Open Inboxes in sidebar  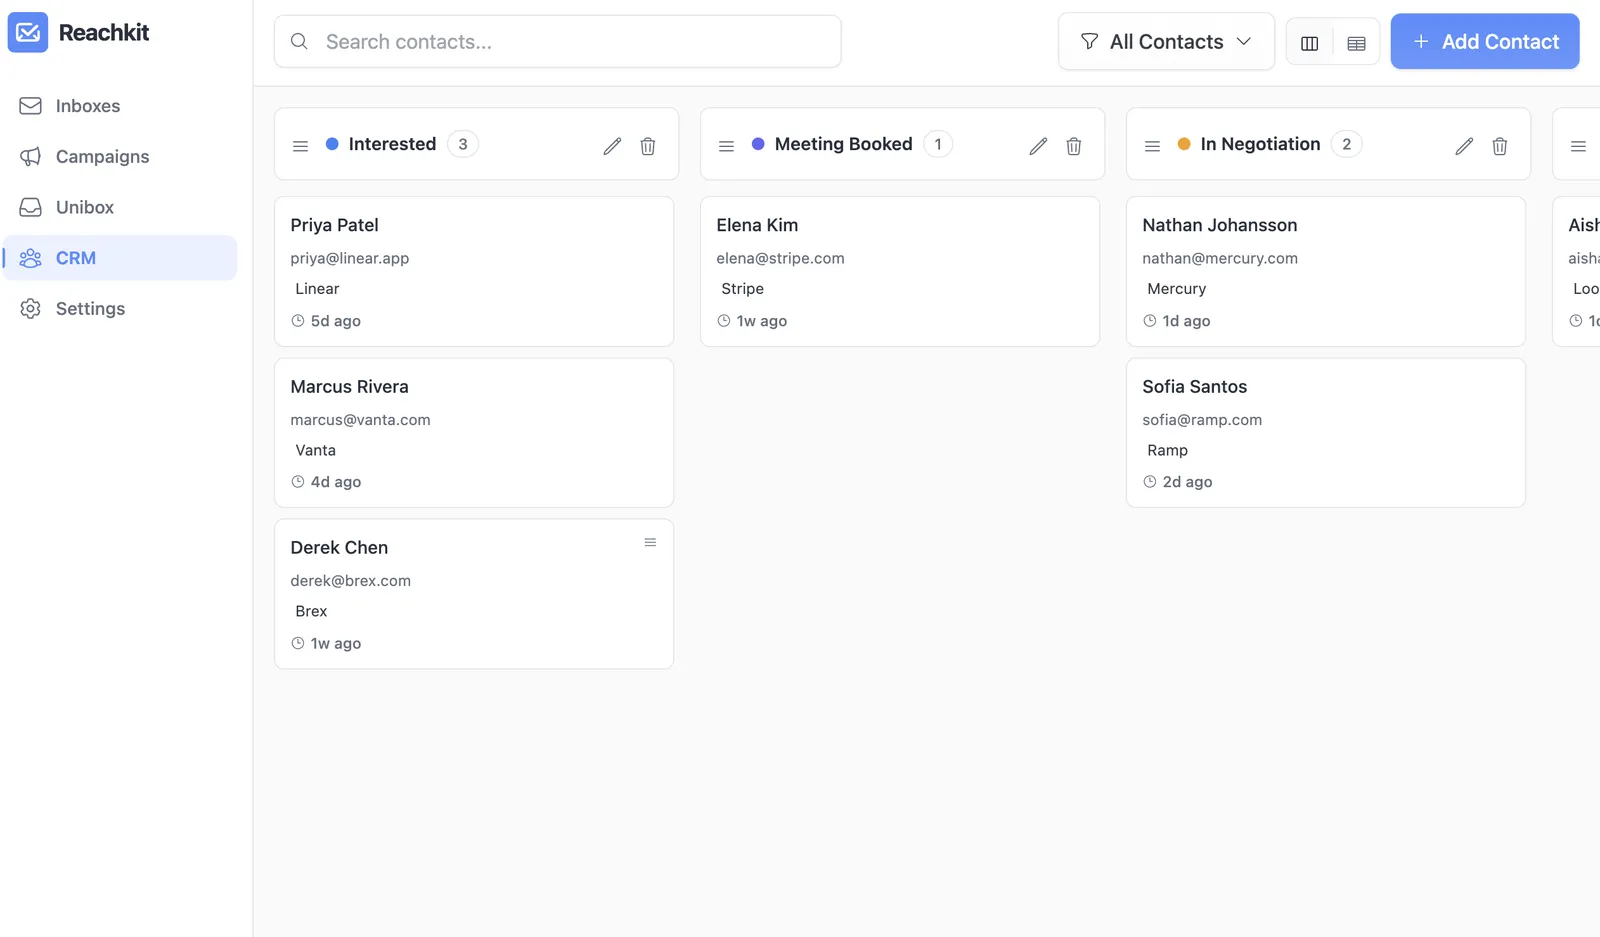pos(120,106)
